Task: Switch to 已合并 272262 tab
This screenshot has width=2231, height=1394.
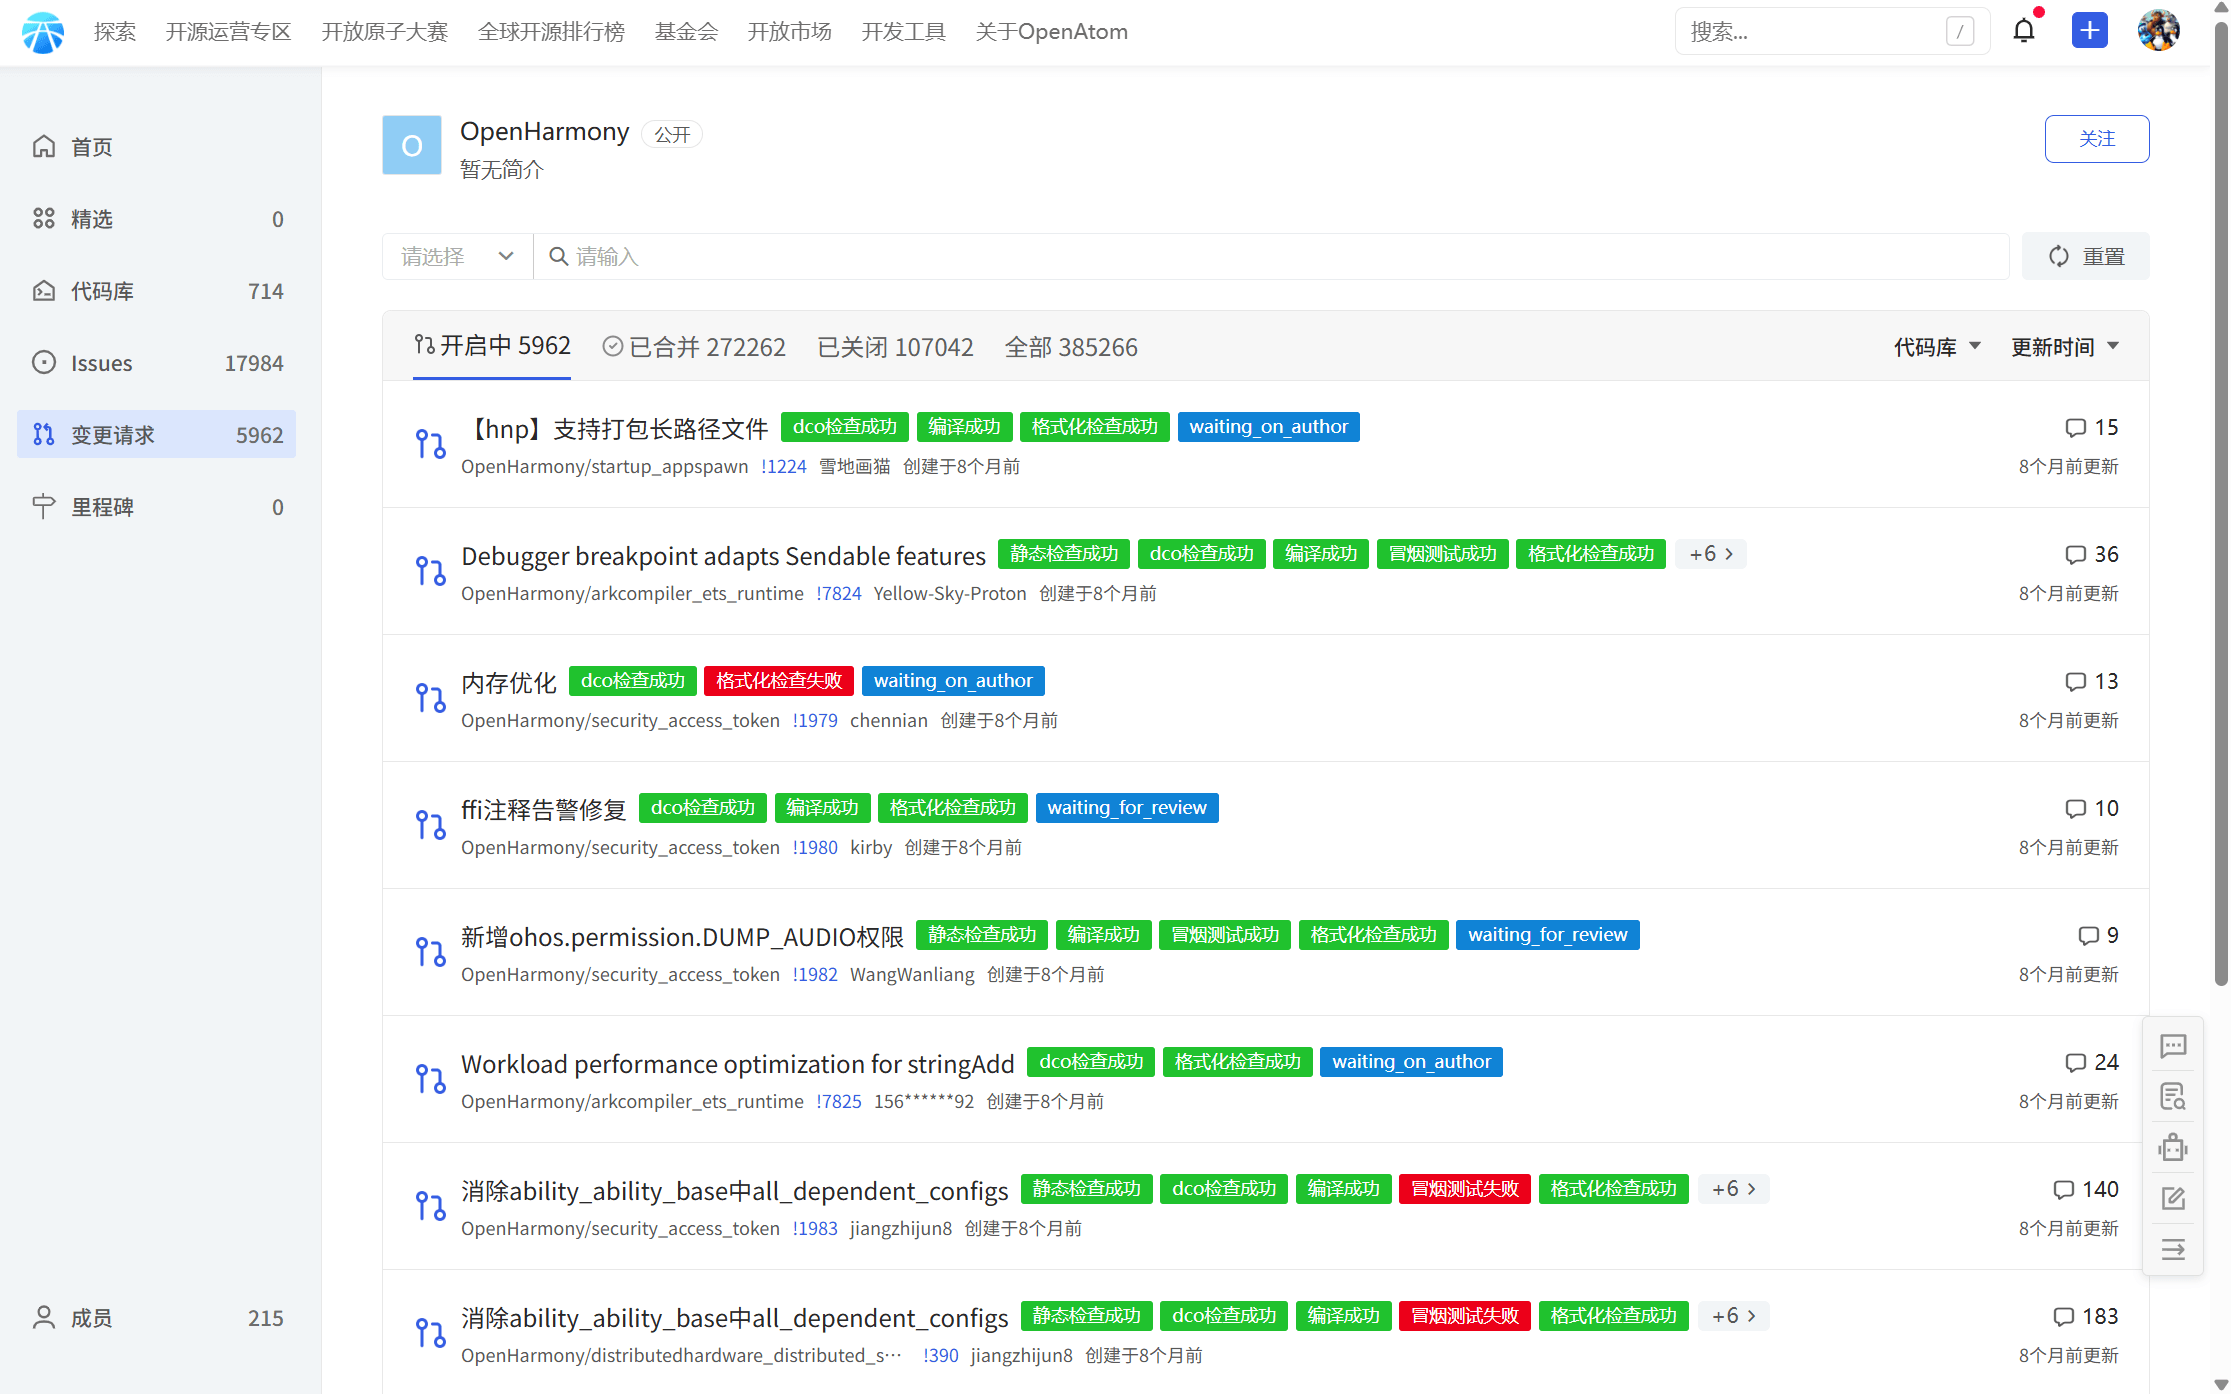Action: [x=694, y=347]
